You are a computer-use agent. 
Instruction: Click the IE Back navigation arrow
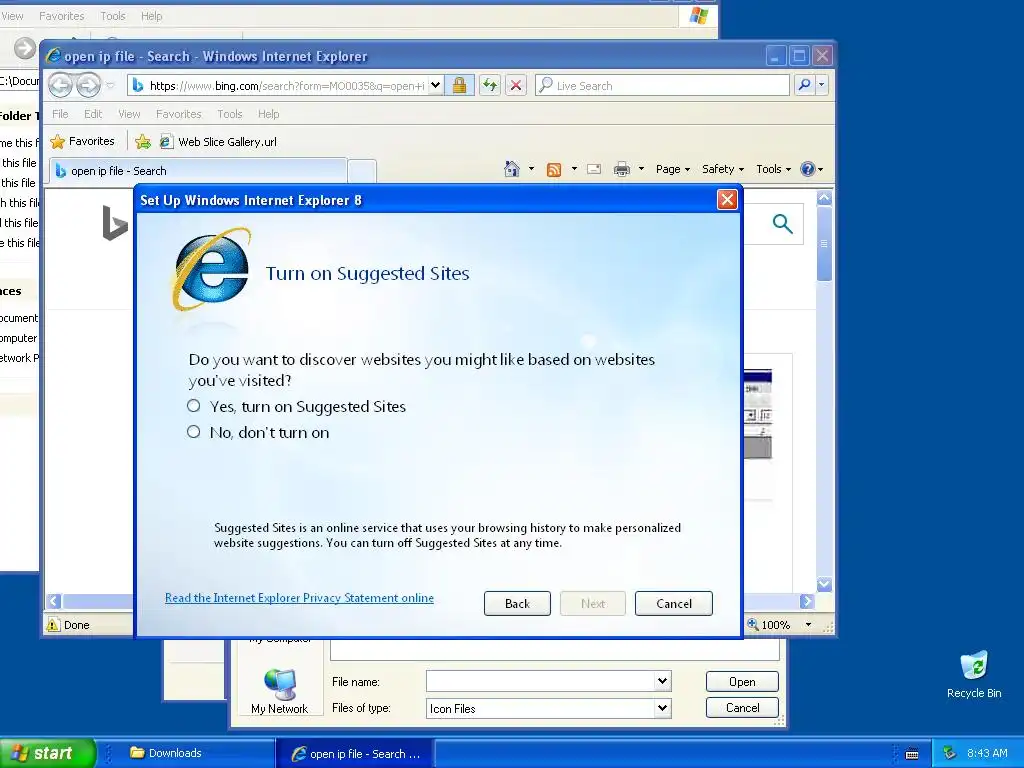click(x=60, y=85)
